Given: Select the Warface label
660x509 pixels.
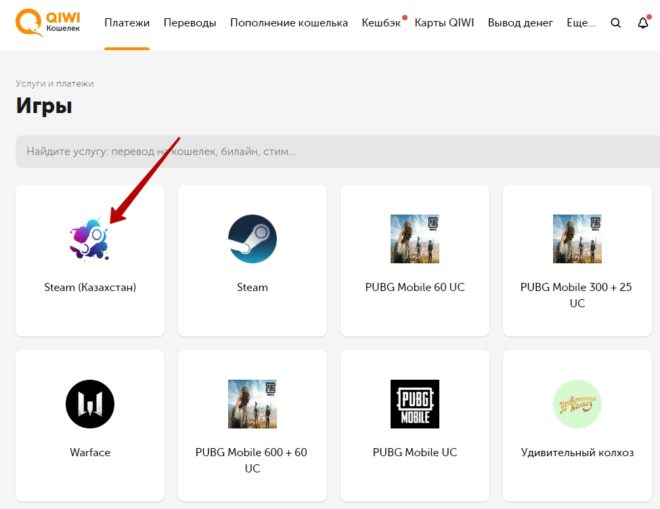Looking at the screenshot, I should pyautogui.click(x=90, y=452).
